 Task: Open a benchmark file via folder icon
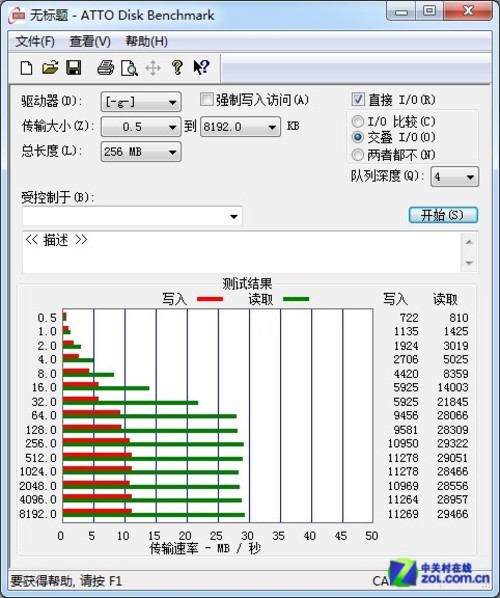tap(50, 68)
